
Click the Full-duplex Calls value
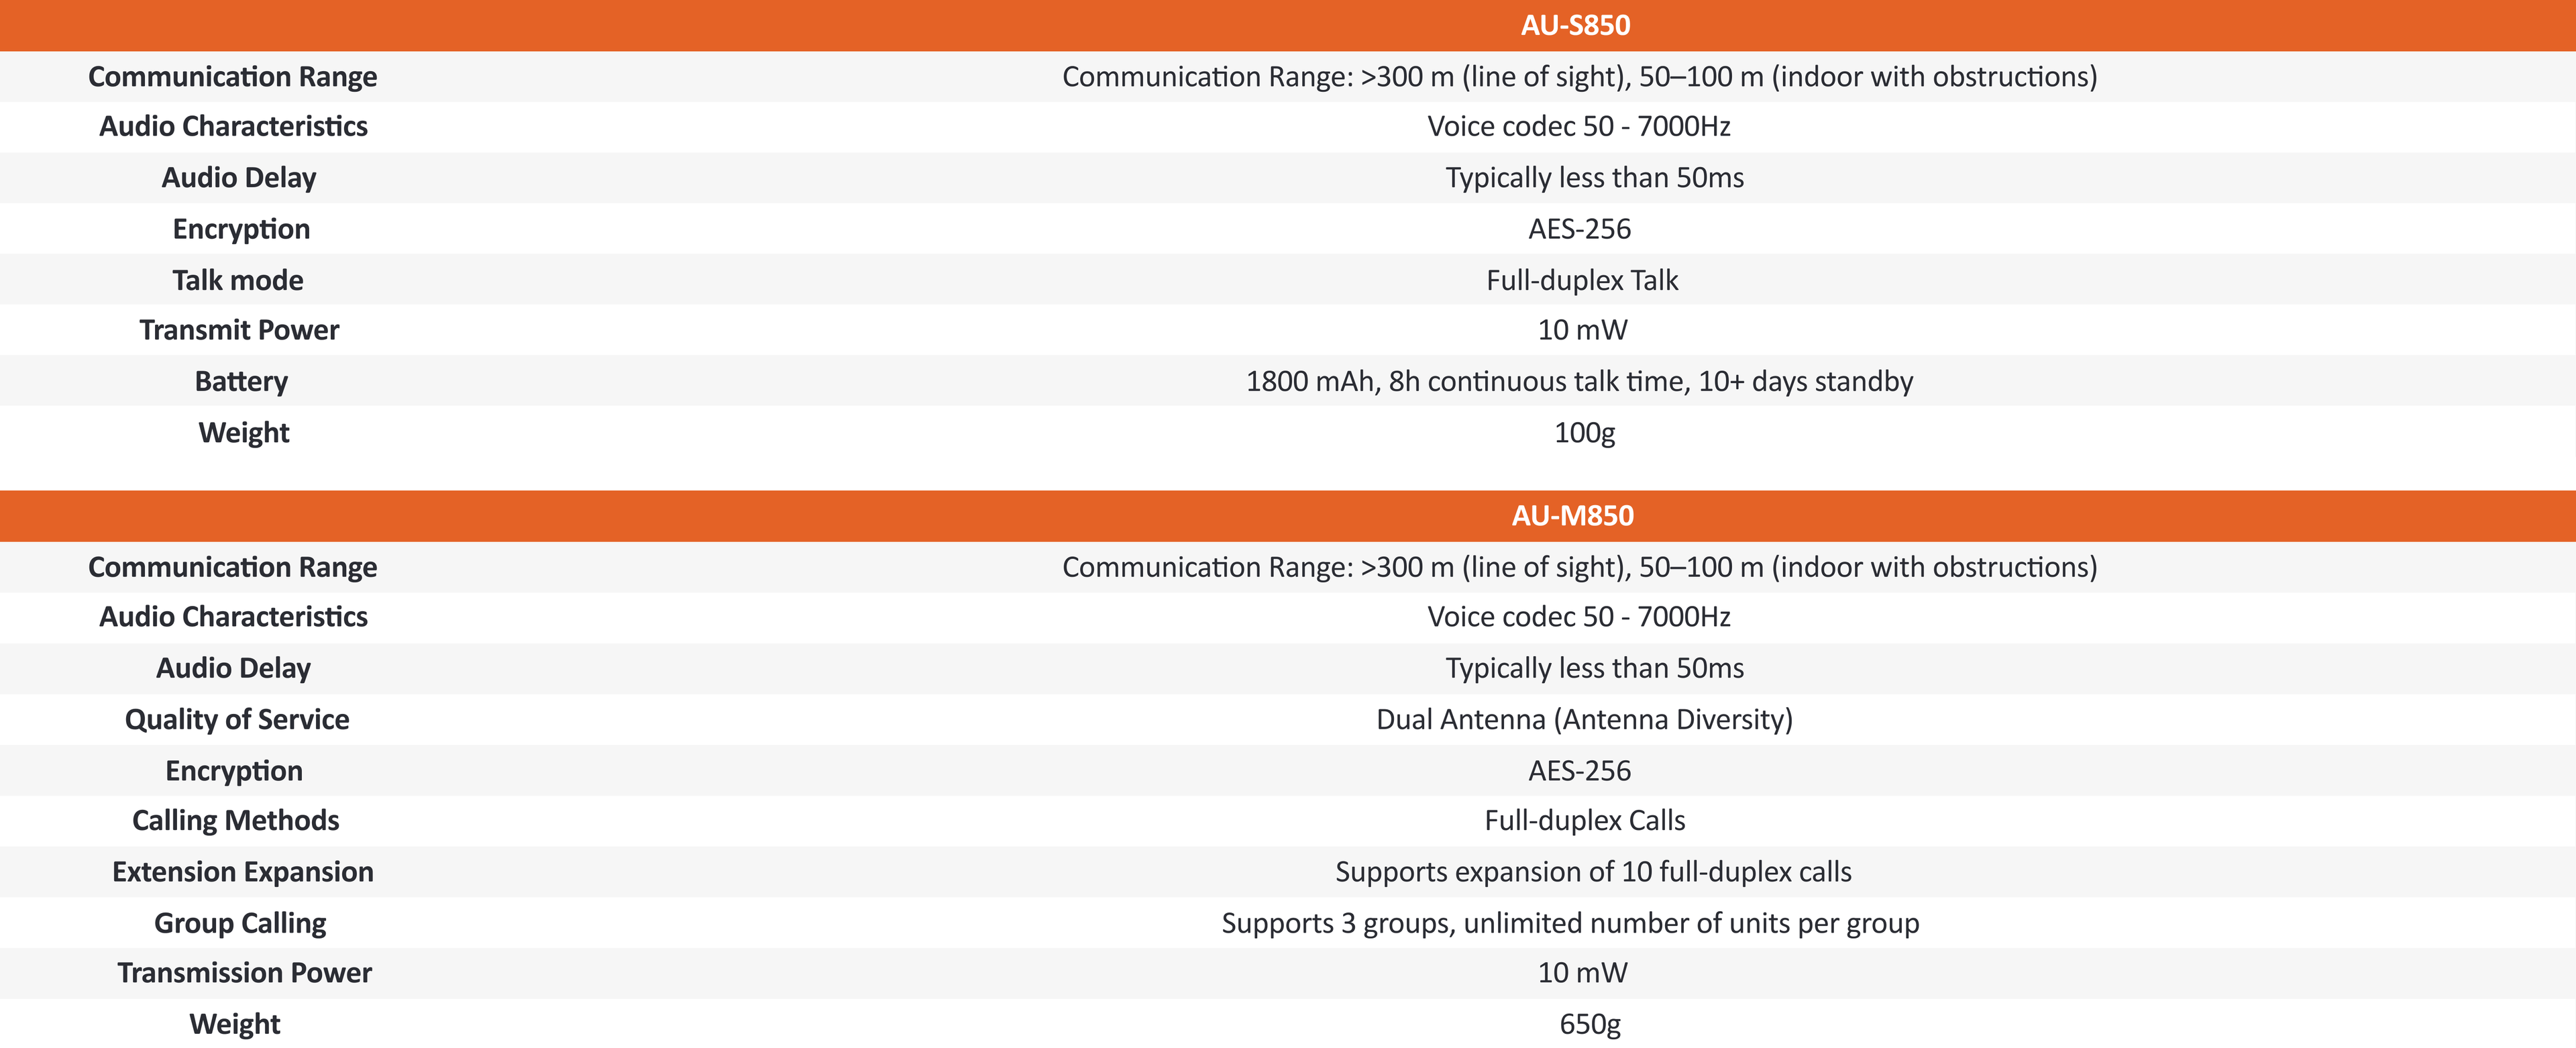coord(1584,820)
